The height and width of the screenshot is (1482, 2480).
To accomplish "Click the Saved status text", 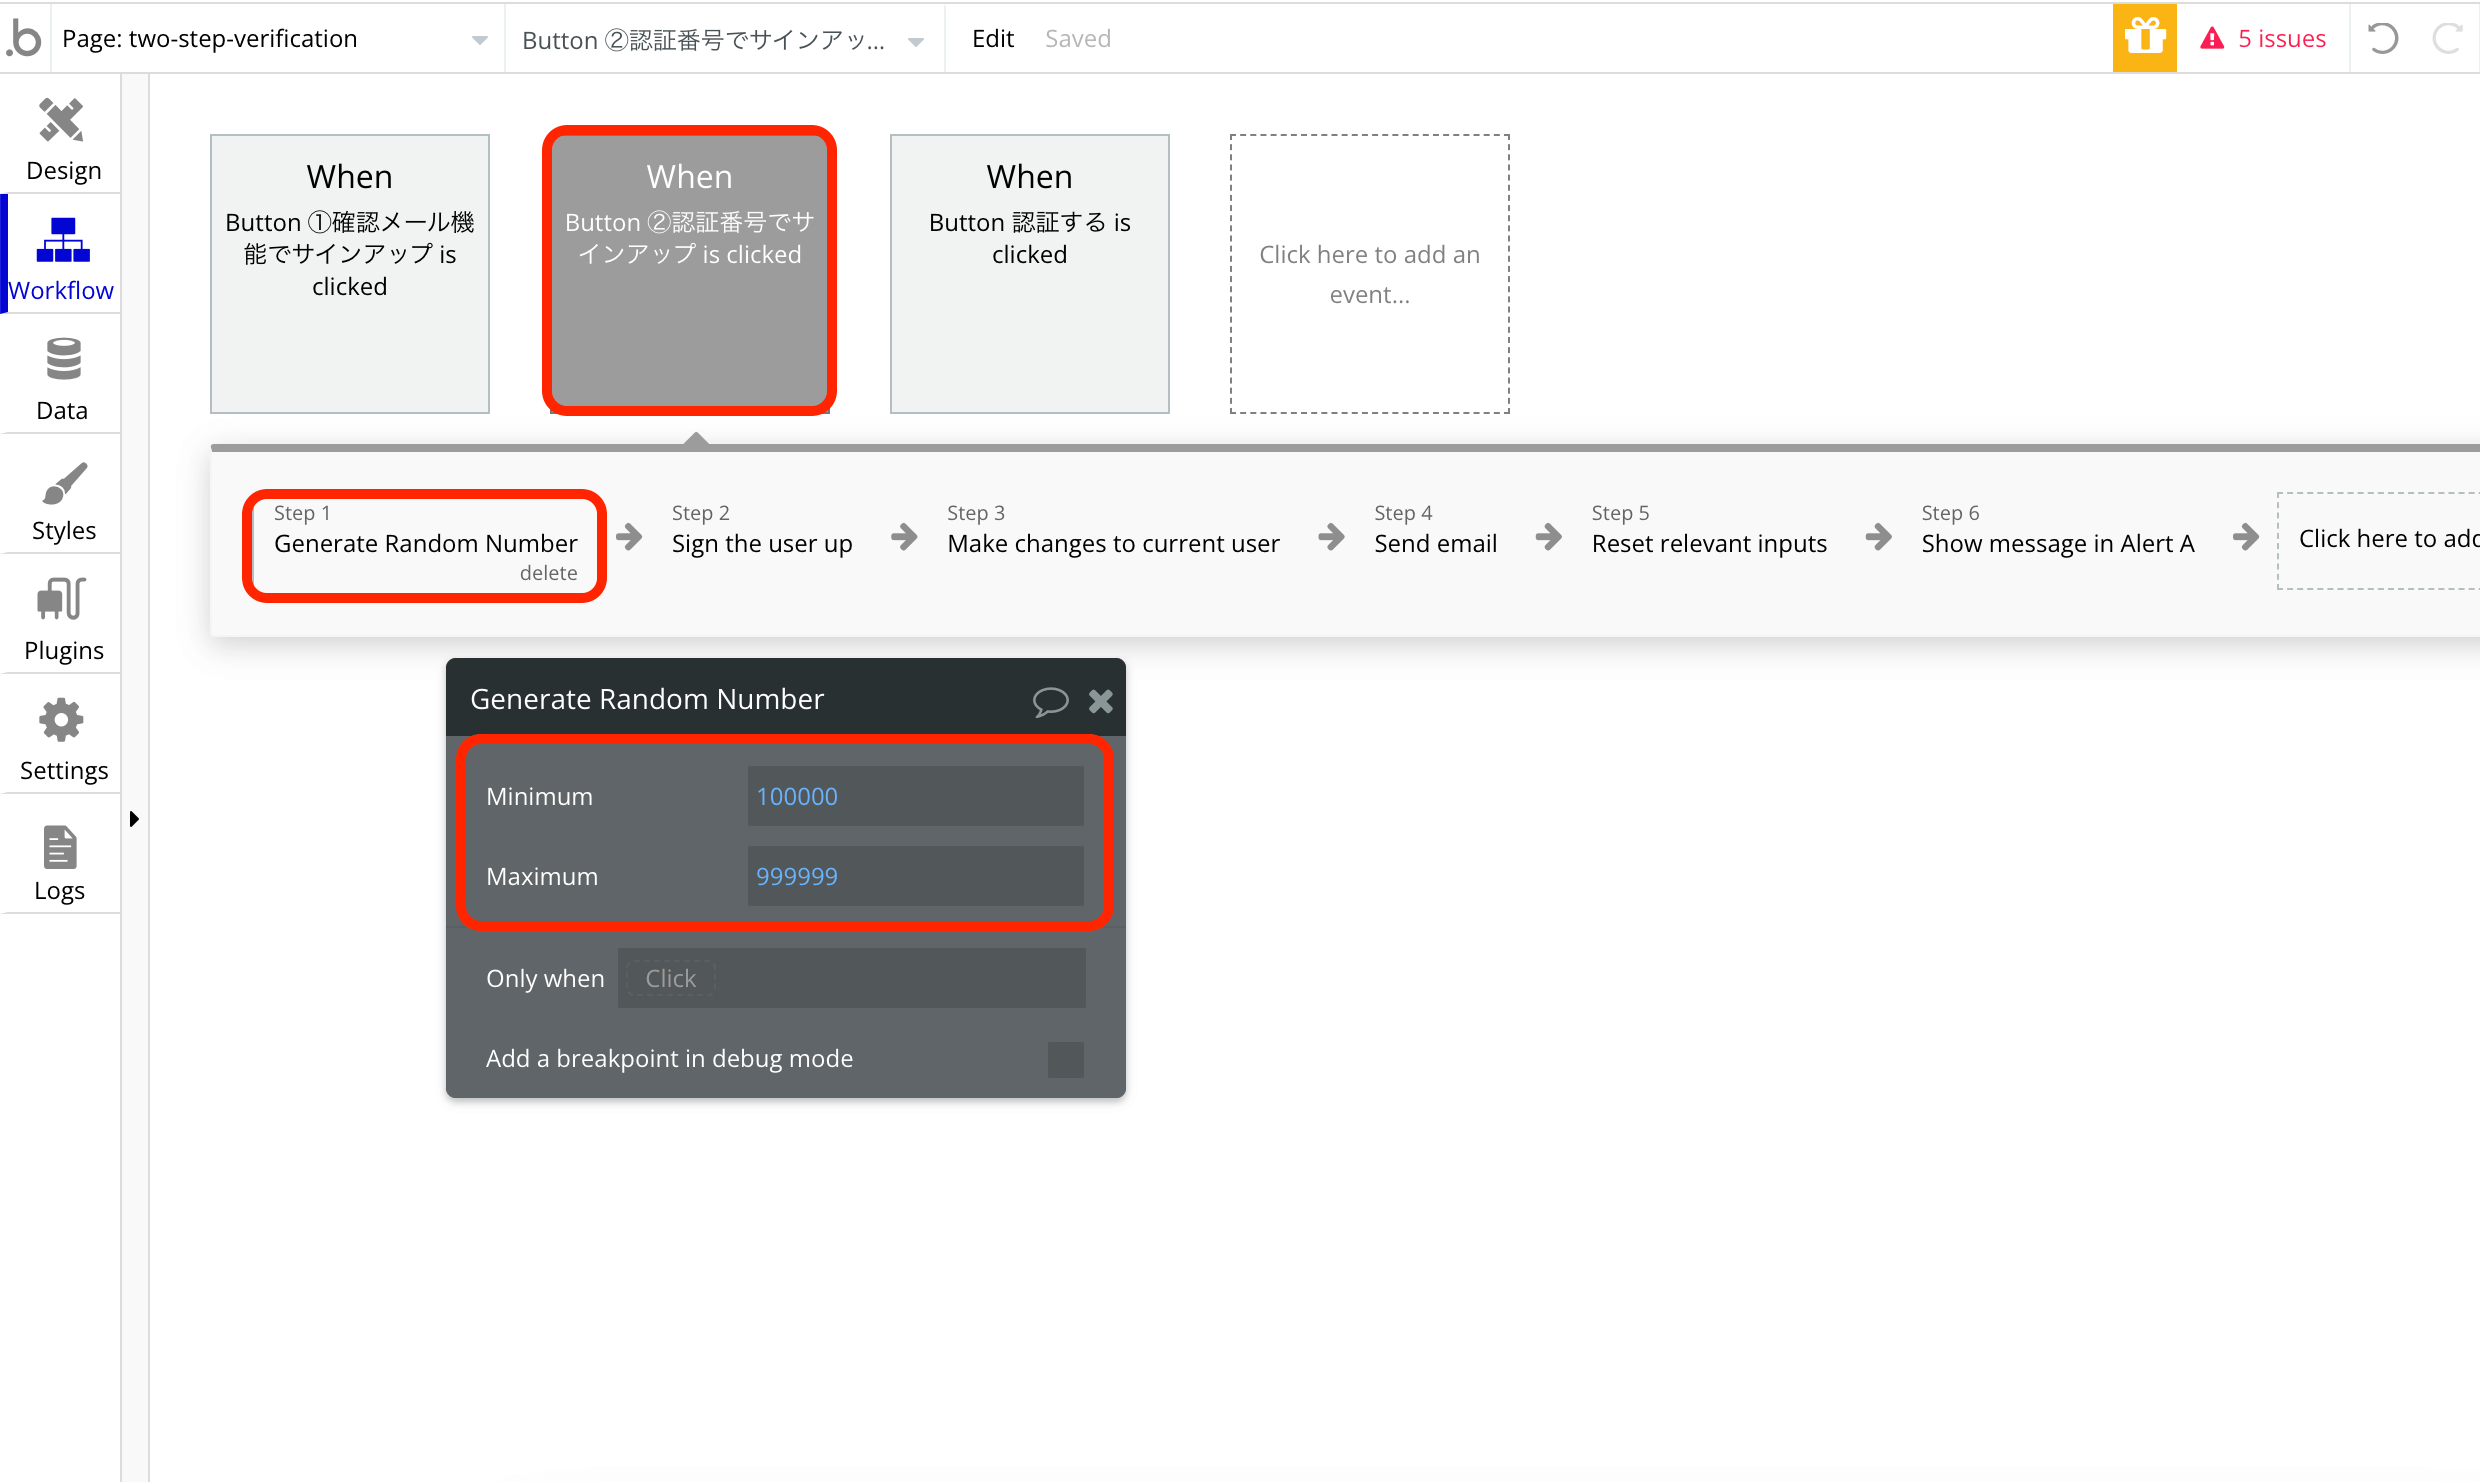I will [1078, 38].
